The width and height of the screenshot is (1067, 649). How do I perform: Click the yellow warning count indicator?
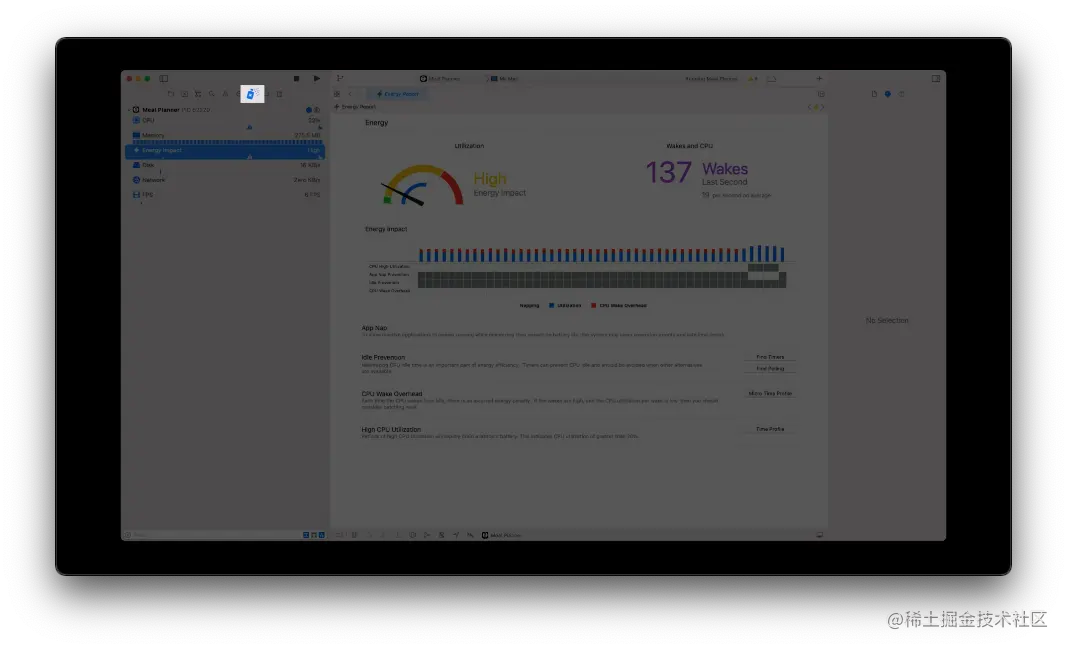click(x=752, y=79)
